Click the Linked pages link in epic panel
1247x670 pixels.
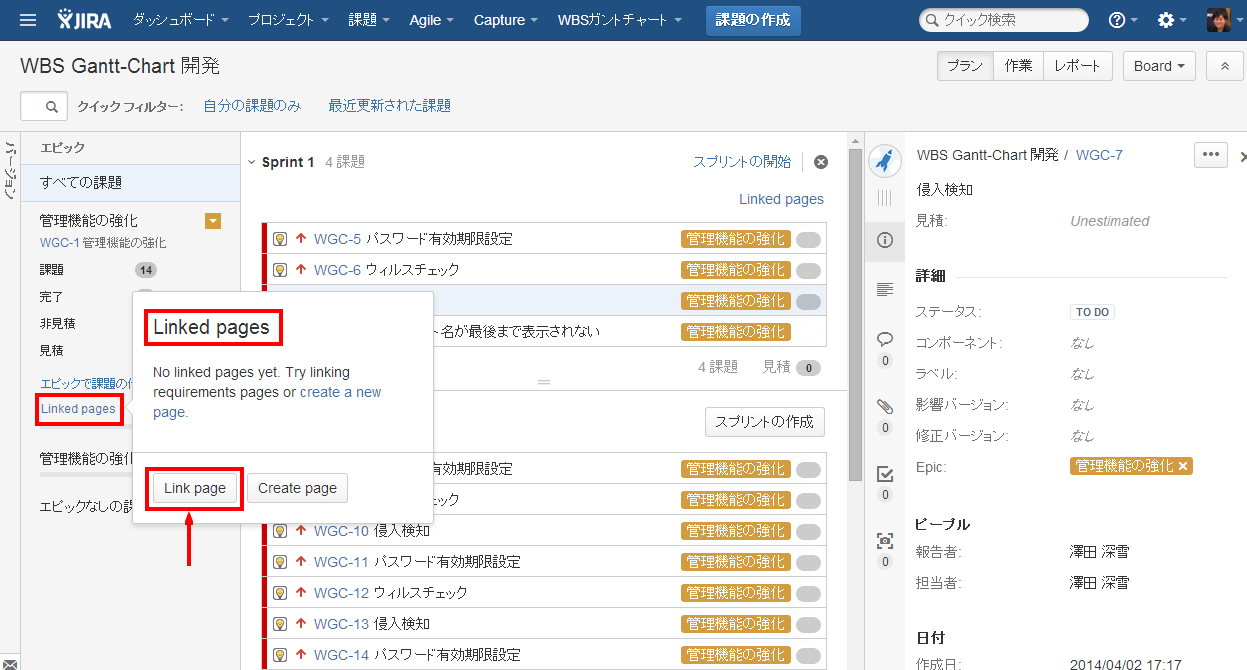point(78,409)
